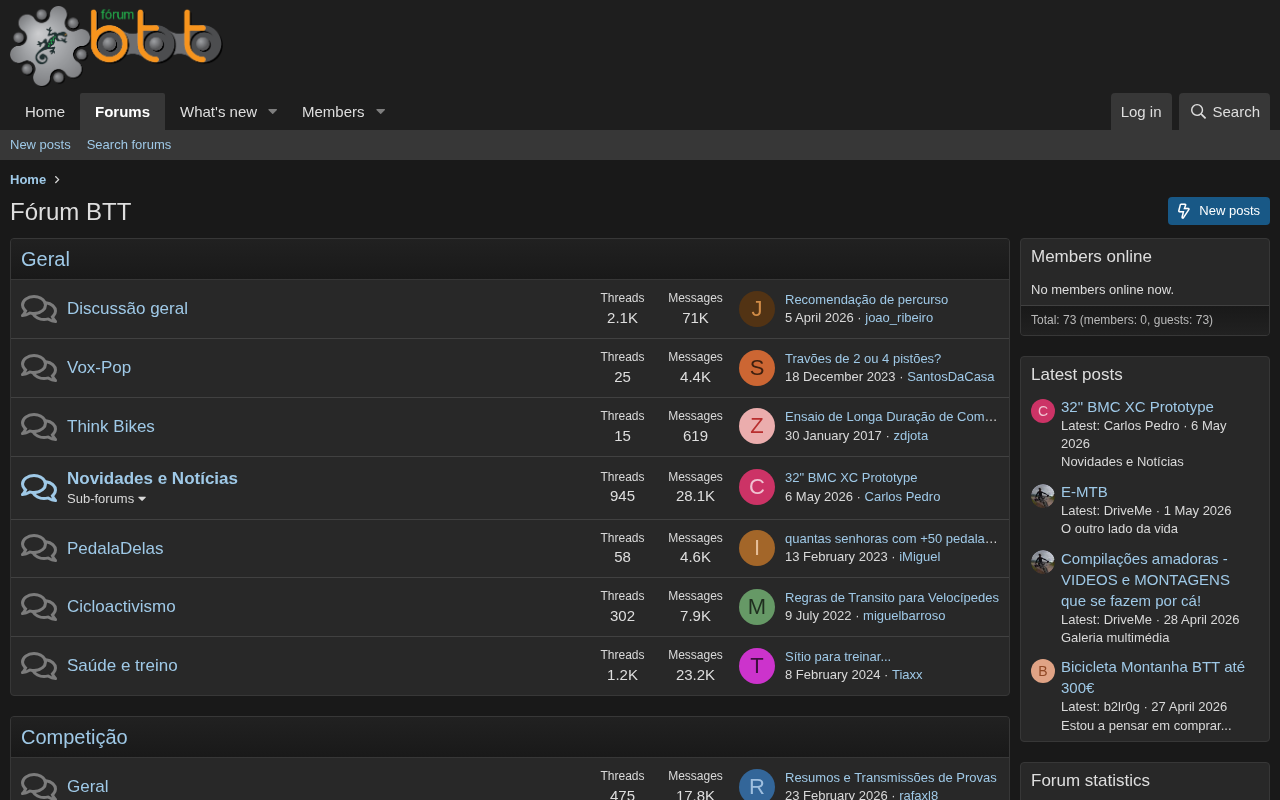Viewport: 1280px width, 800px height.
Task: Click the Fórum BTT logo
Action: click(116, 46)
